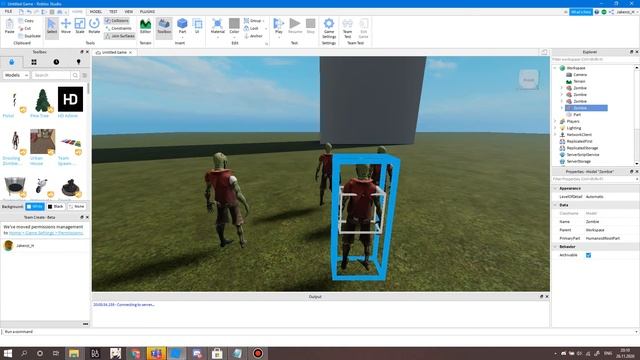
Task: Click the command bar input
Action: coord(318,331)
